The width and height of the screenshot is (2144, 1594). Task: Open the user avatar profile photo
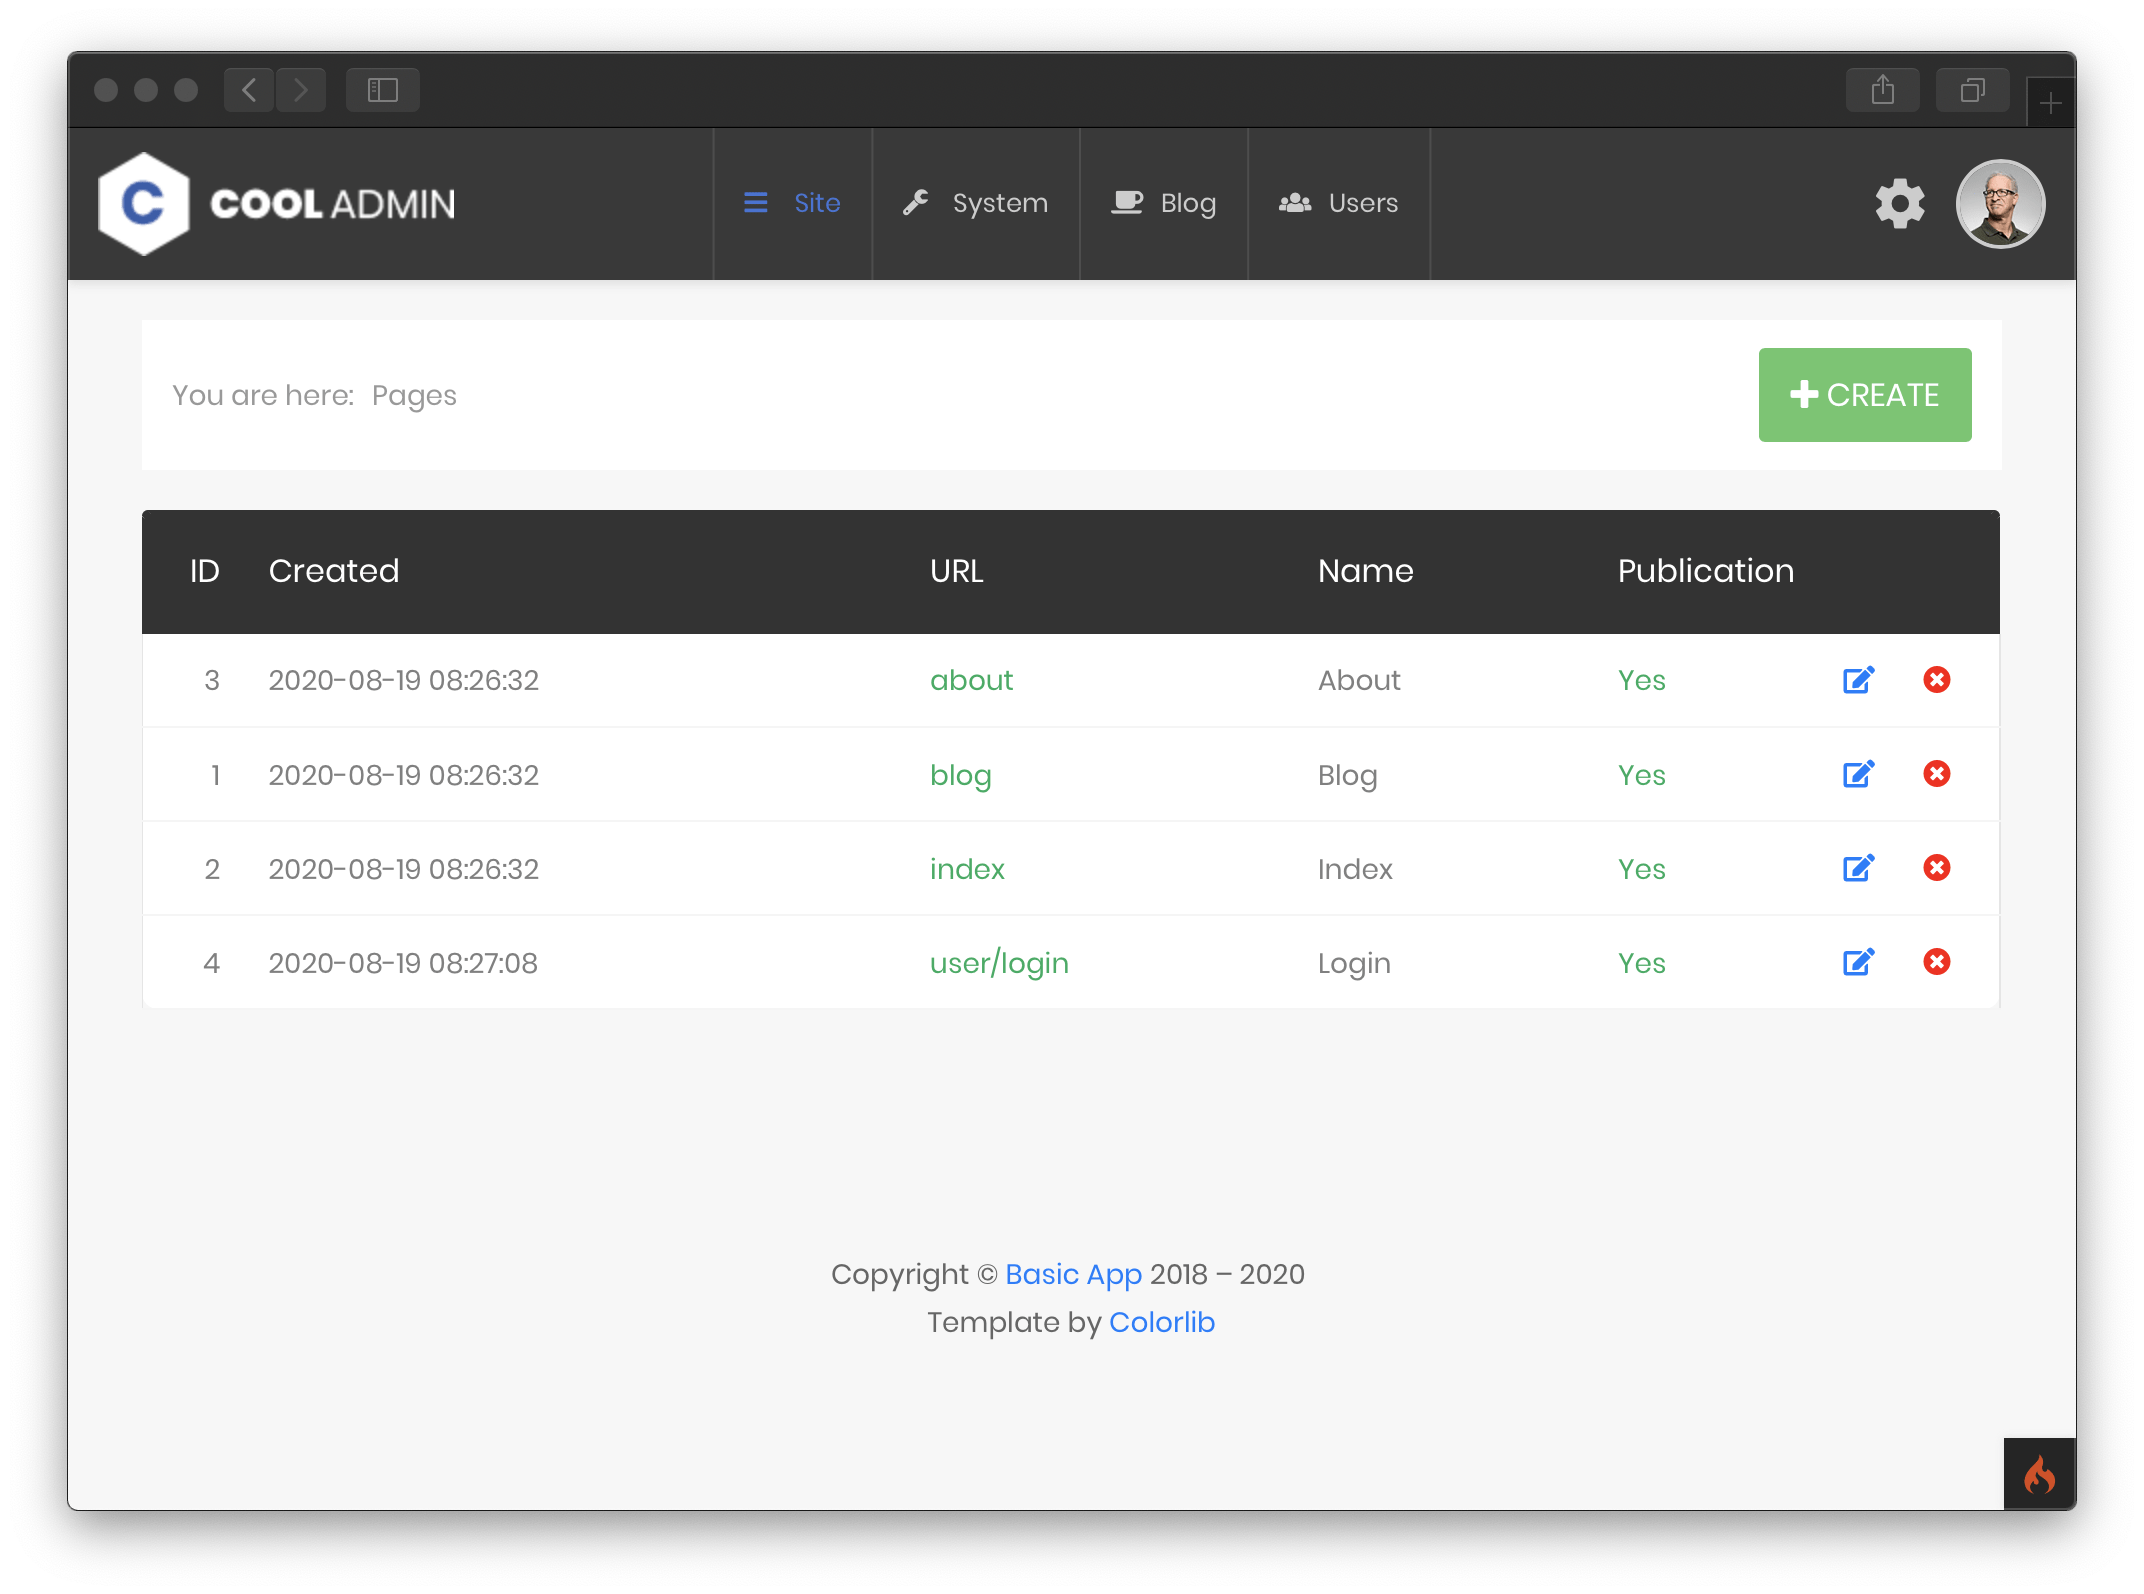[x=2000, y=203]
